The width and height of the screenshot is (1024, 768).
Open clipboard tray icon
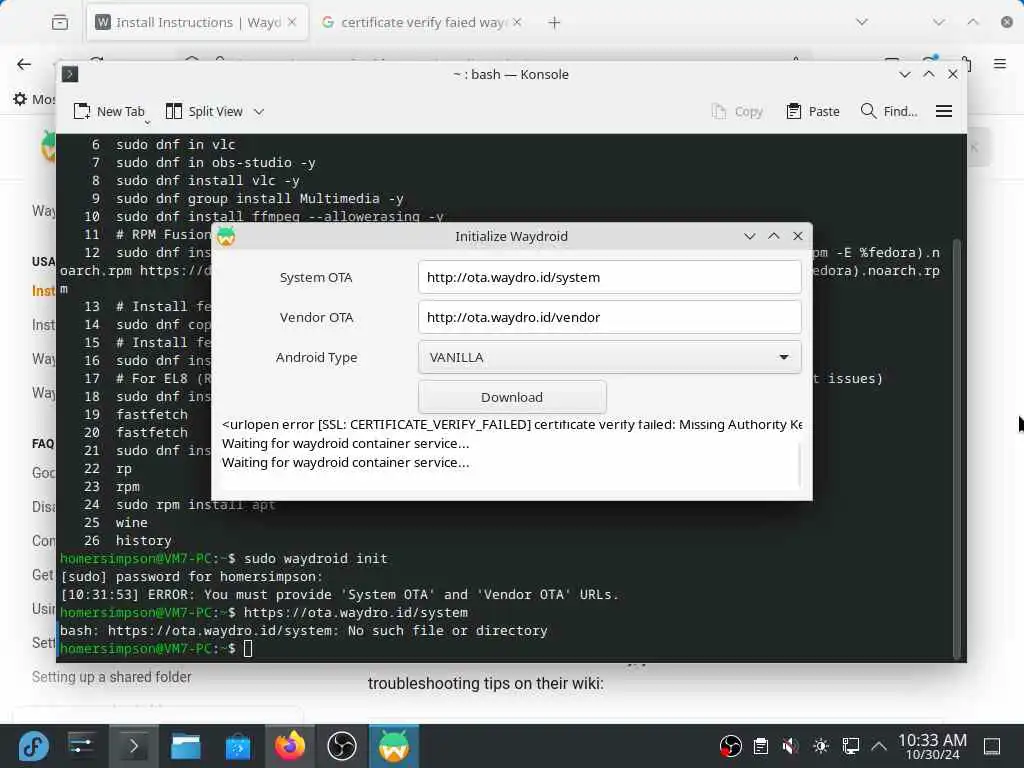click(x=761, y=746)
